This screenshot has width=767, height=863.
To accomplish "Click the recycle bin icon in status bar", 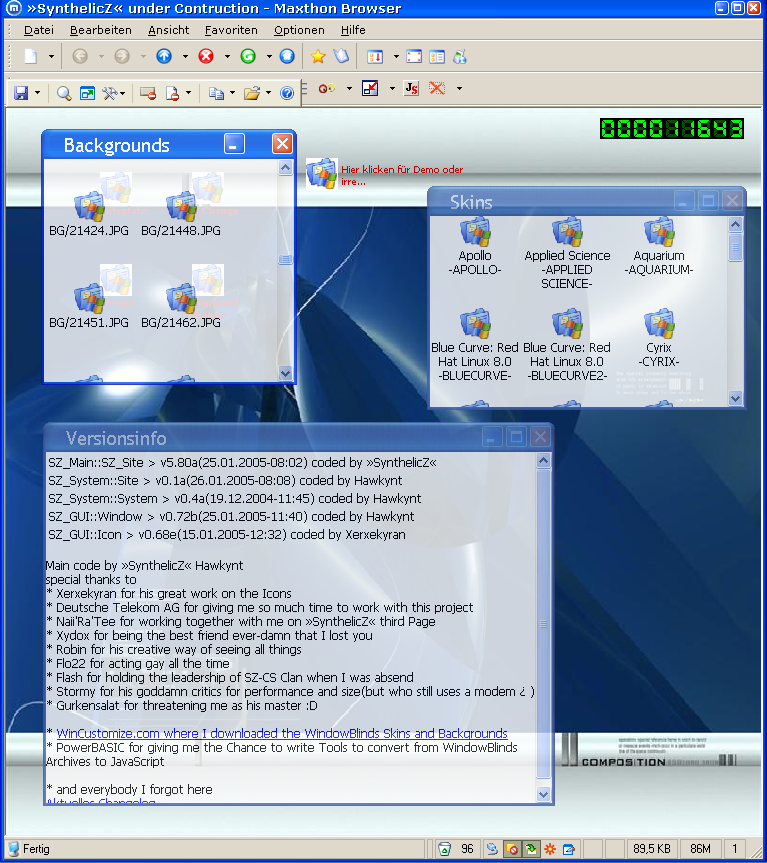I will 444,849.
